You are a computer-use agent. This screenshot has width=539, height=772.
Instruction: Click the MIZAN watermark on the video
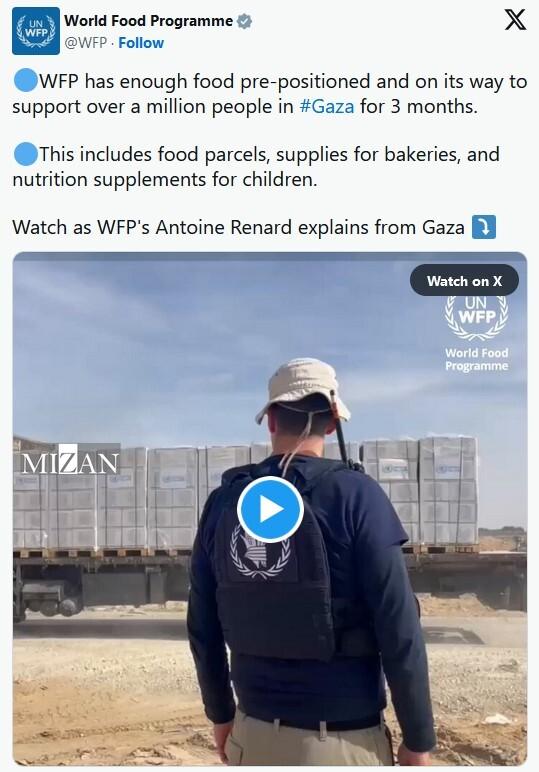(x=70, y=460)
